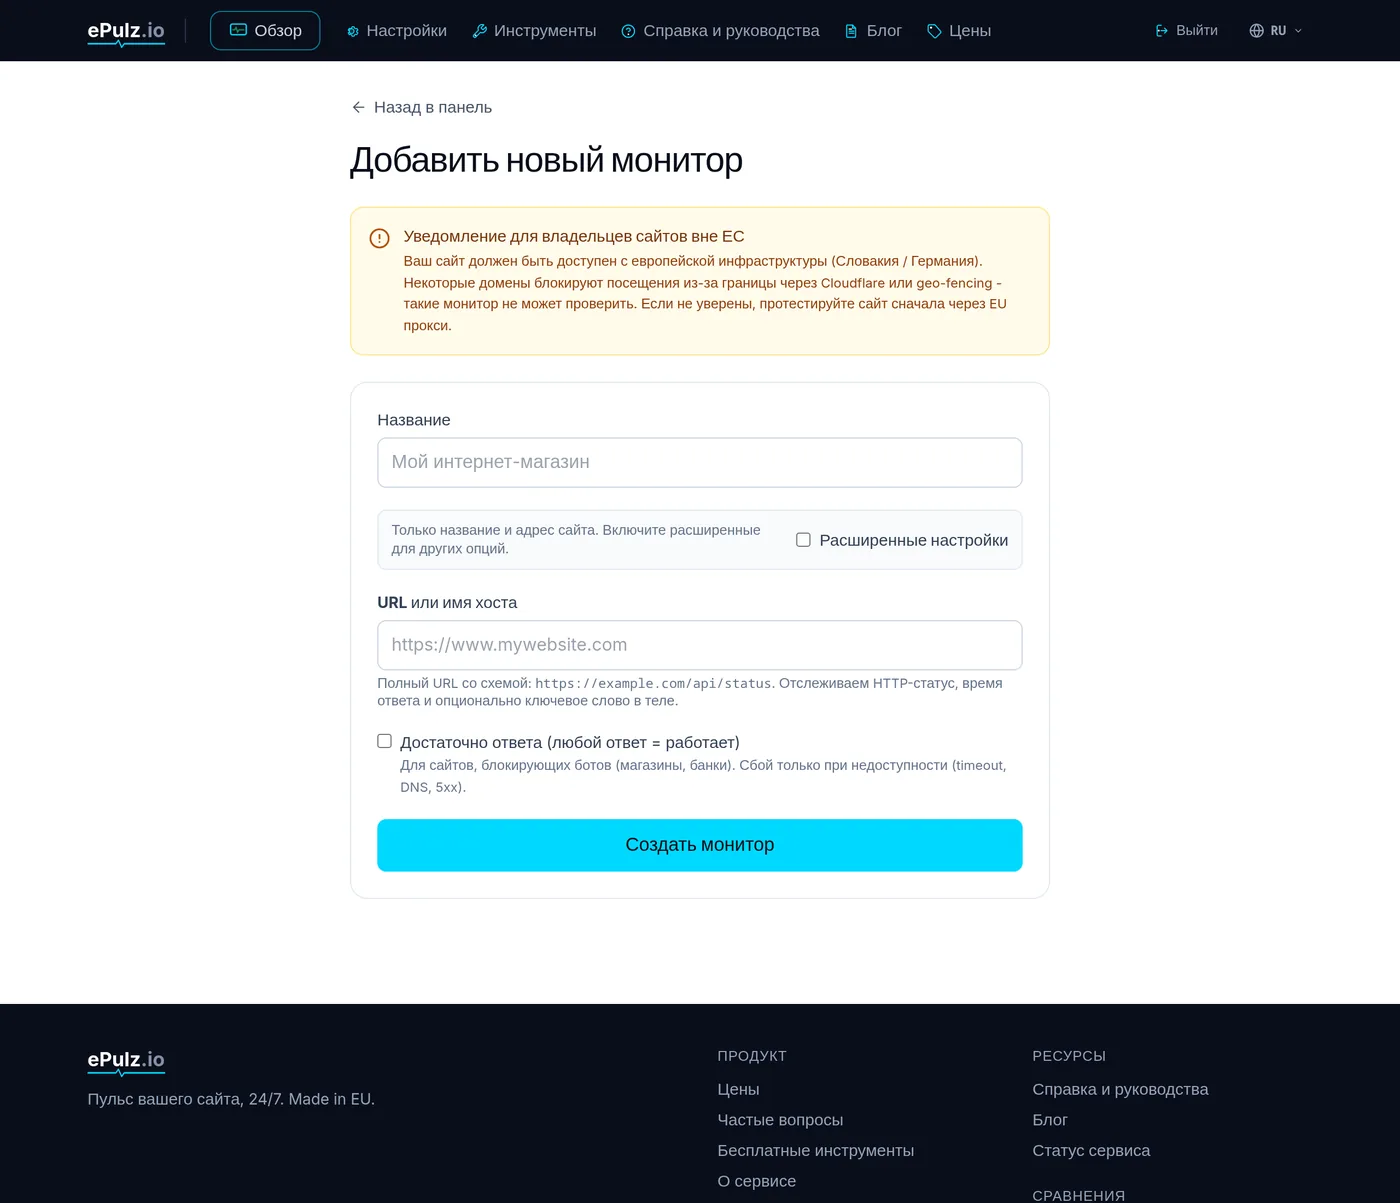Click Выйти to log out

click(x=1186, y=31)
